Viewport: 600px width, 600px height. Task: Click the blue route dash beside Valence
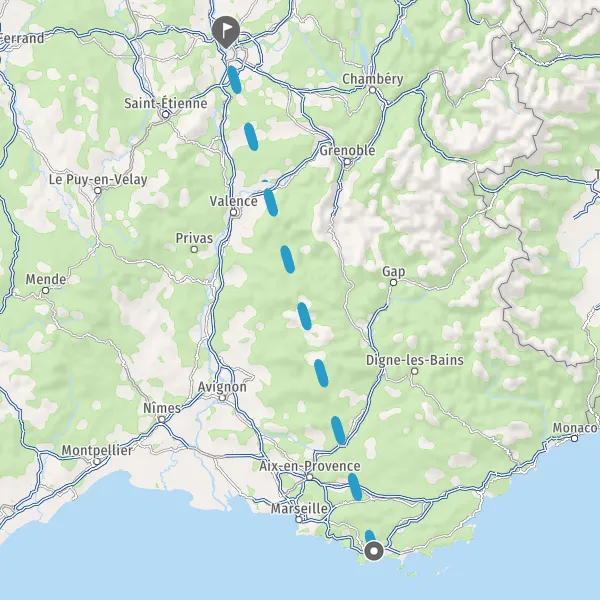tap(271, 202)
